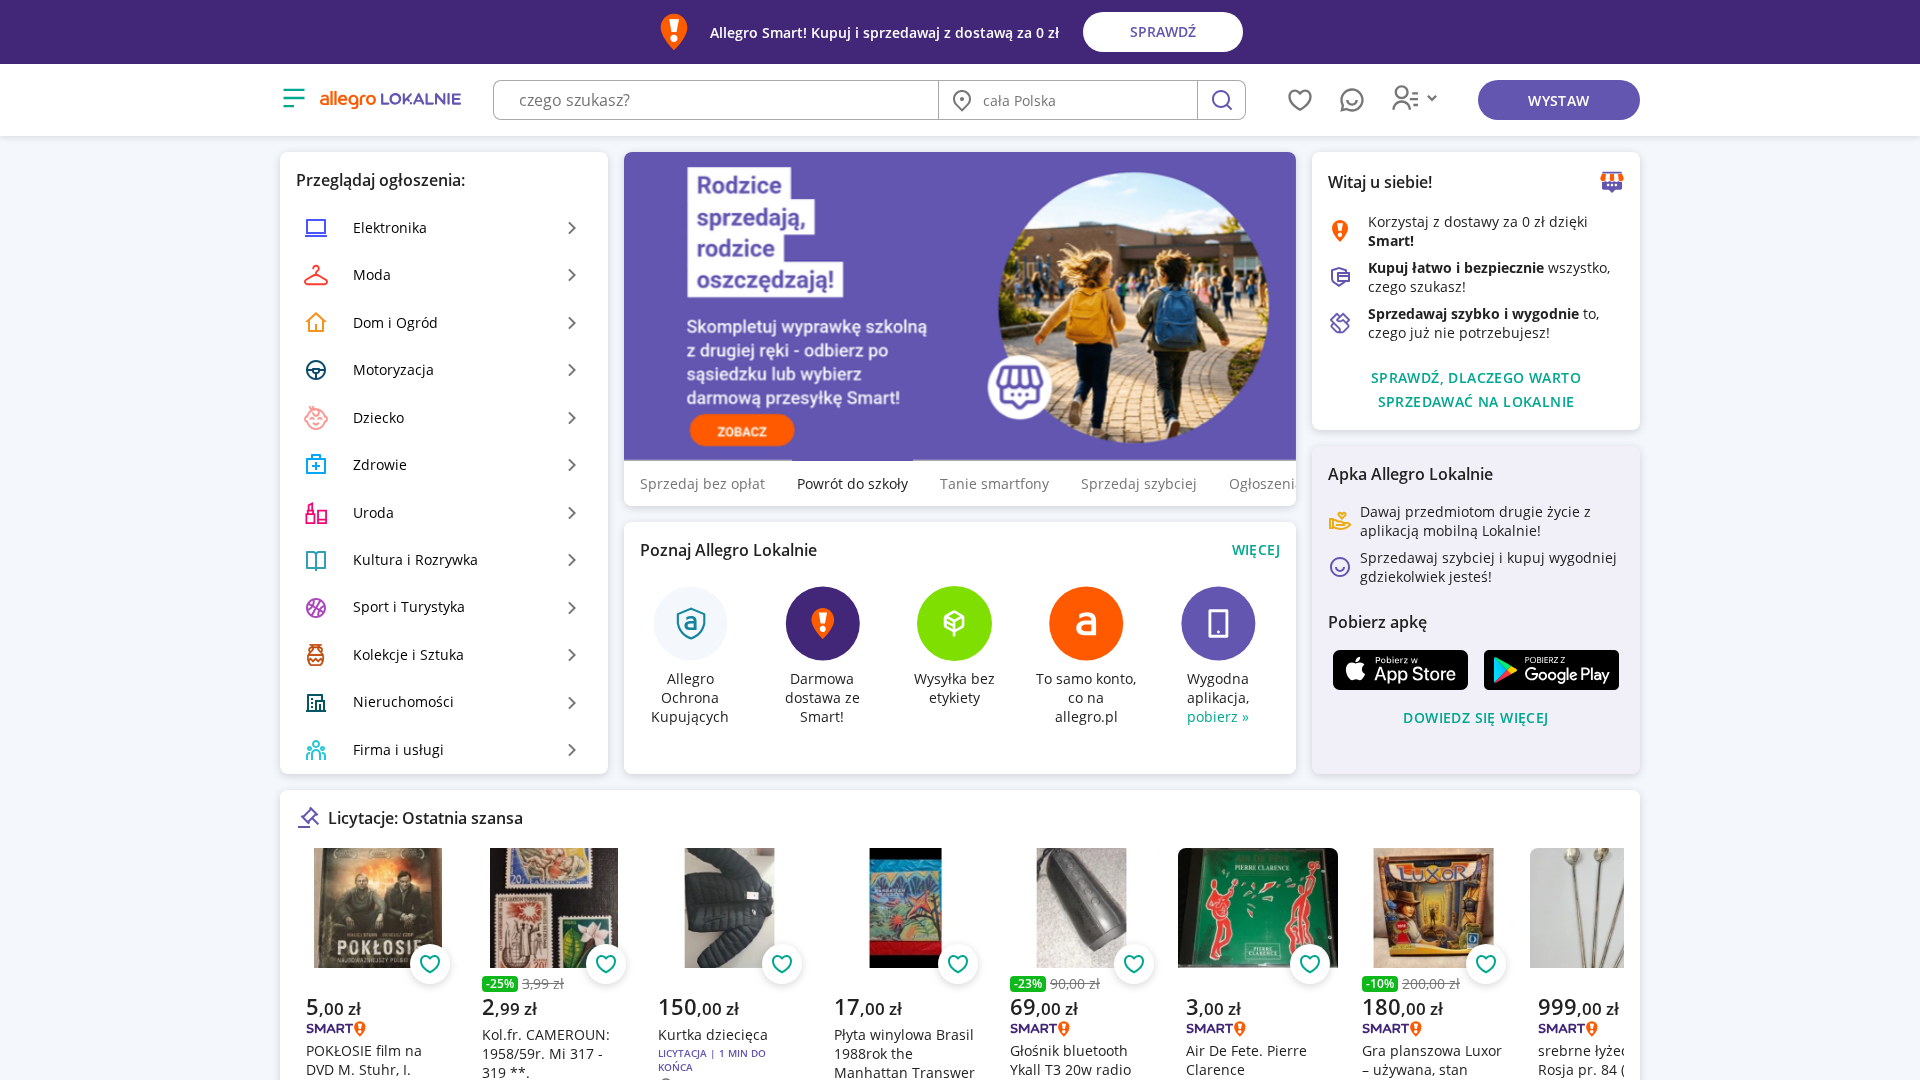Click the Firma i usługi people icon

tap(316, 750)
